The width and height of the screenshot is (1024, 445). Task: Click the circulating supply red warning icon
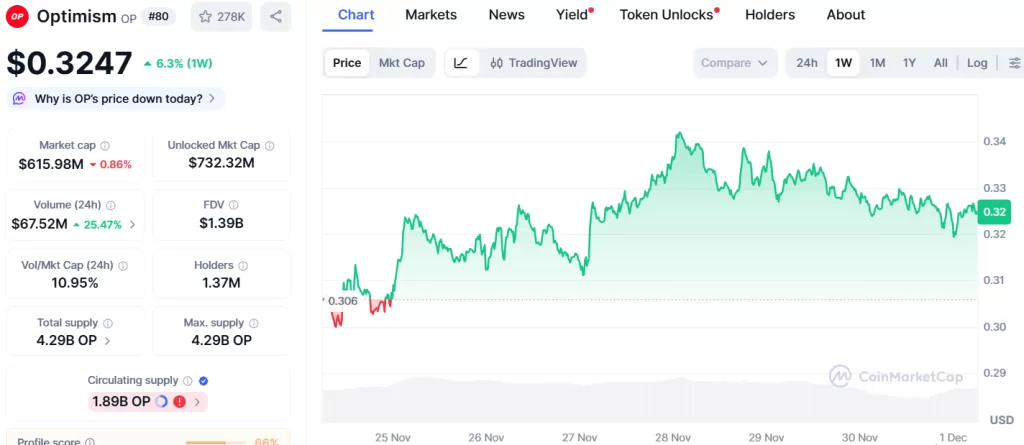[179, 402]
